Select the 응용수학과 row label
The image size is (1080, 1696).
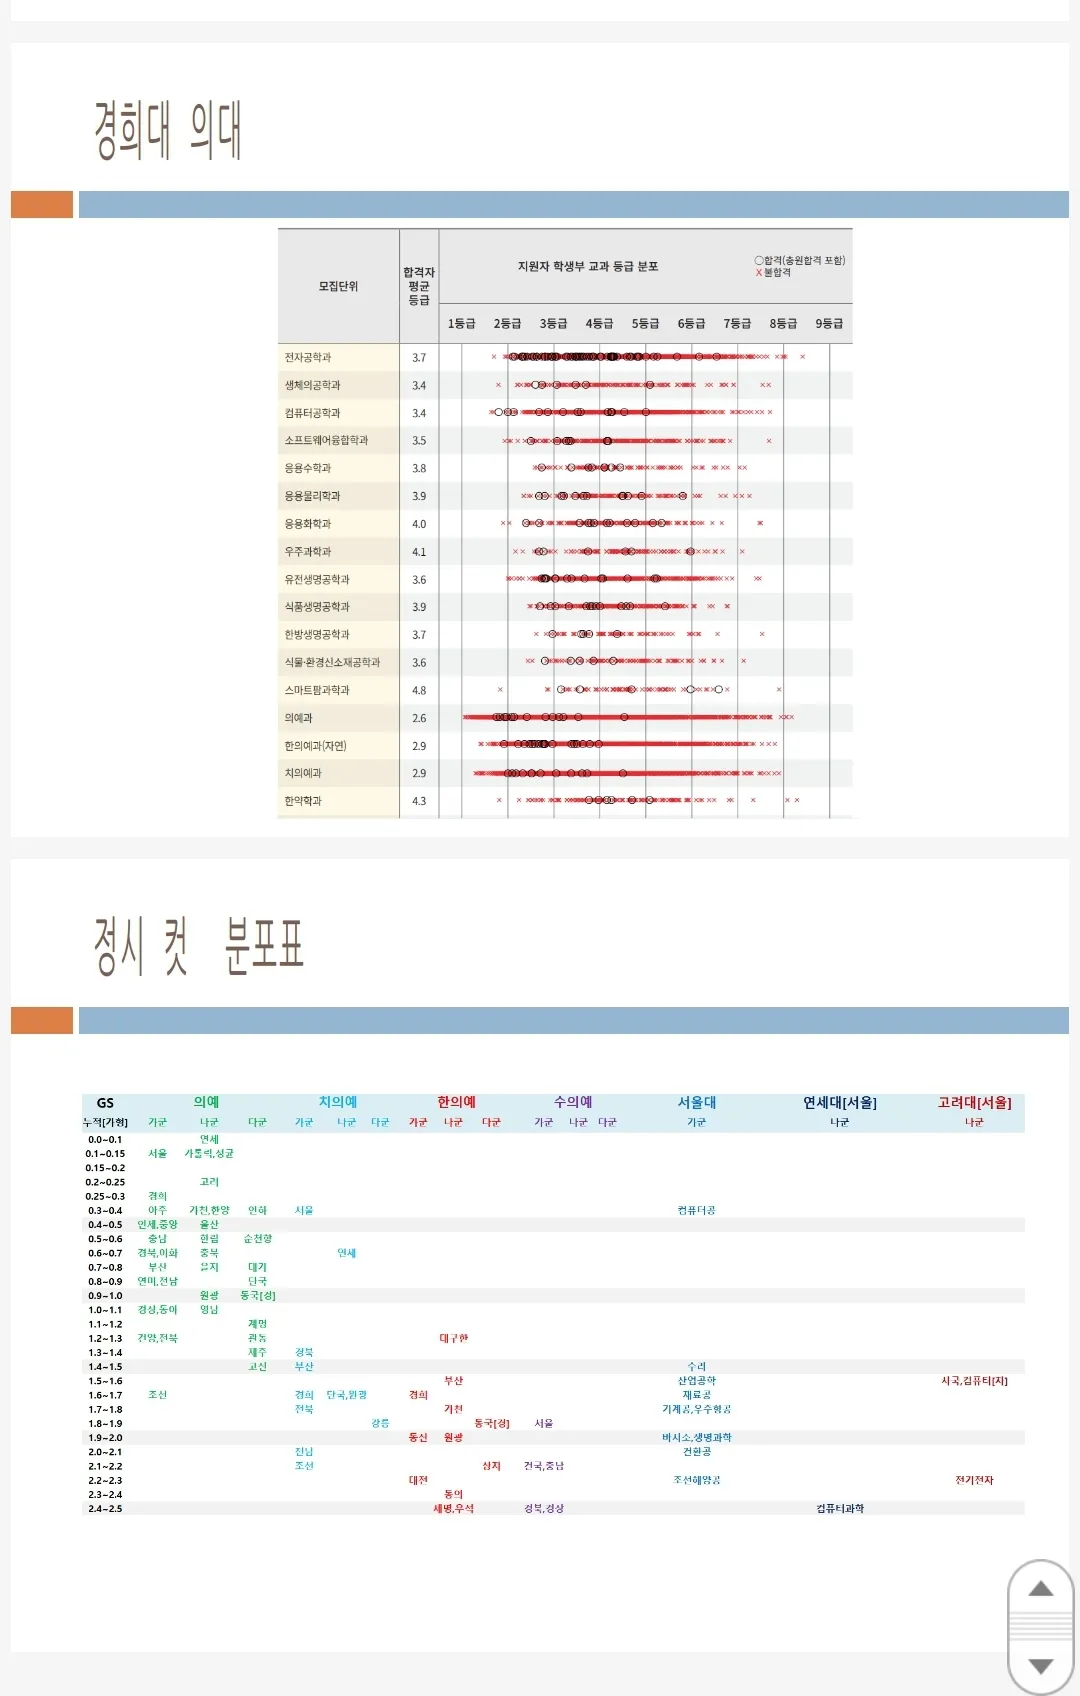tap(308, 468)
